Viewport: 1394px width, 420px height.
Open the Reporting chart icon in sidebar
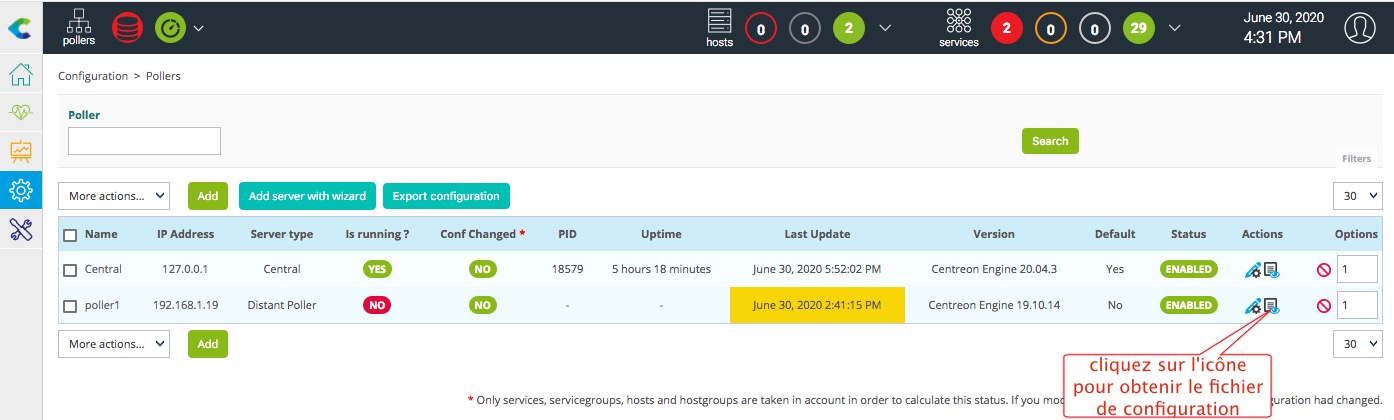(x=21, y=151)
